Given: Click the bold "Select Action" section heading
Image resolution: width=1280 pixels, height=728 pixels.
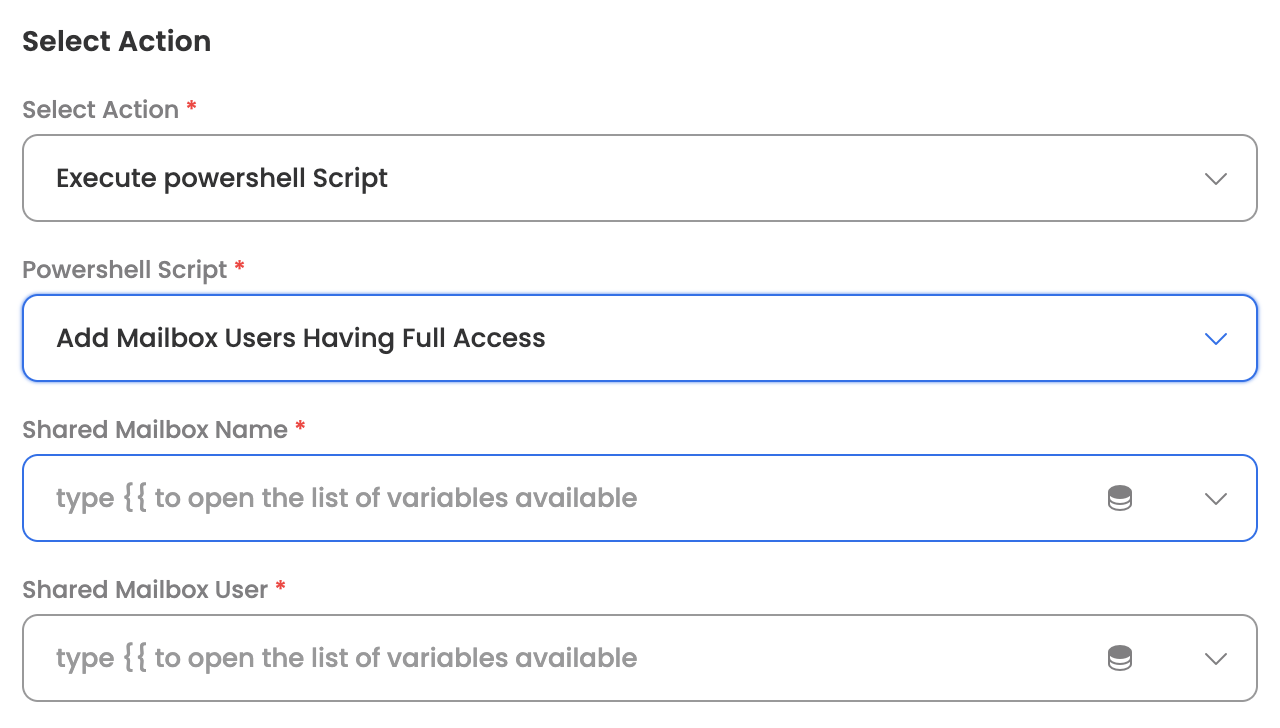Looking at the screenshot, I should click(x=116, y=41).
